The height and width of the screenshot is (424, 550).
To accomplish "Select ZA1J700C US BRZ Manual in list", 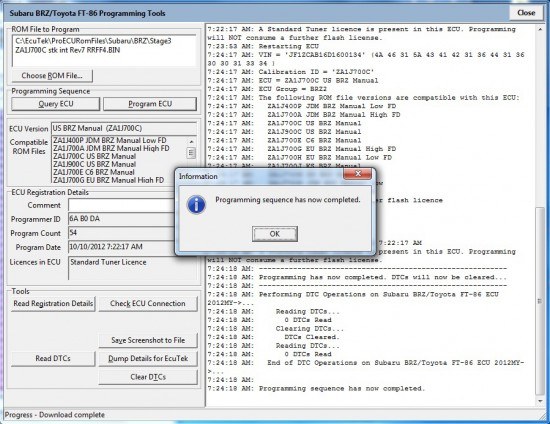I will point(94,156).
